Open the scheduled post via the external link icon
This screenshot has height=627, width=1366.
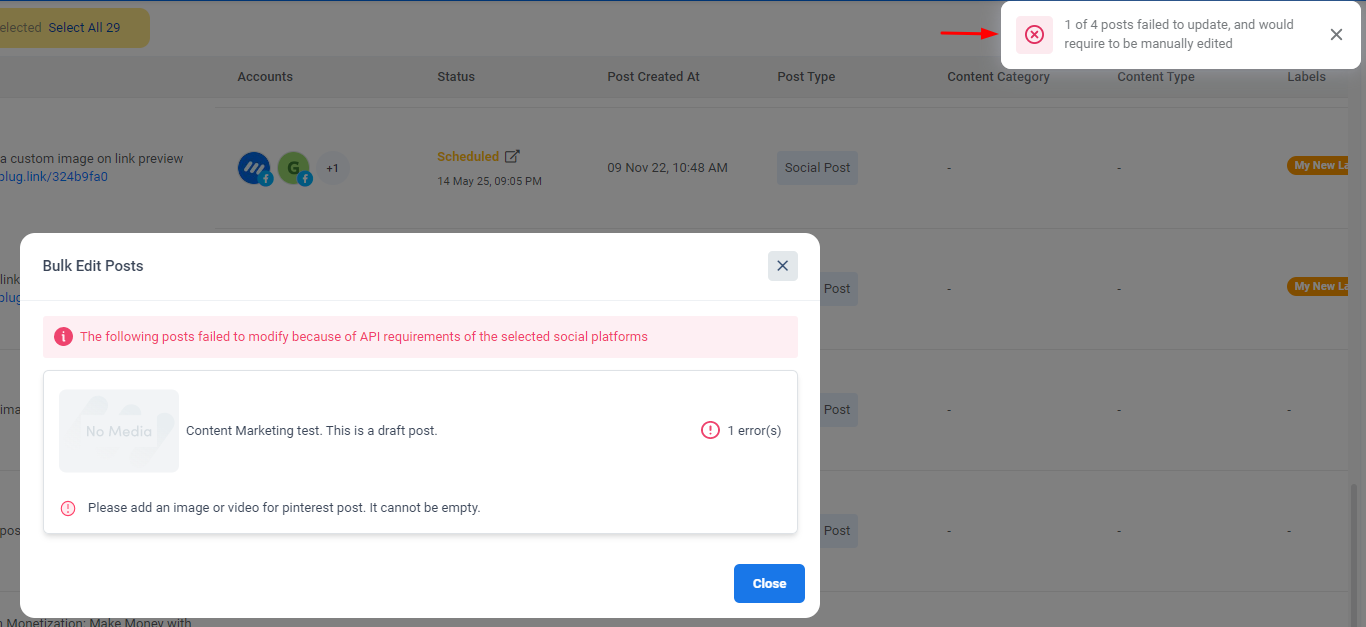pyautogui.click(x=513, y=155)
